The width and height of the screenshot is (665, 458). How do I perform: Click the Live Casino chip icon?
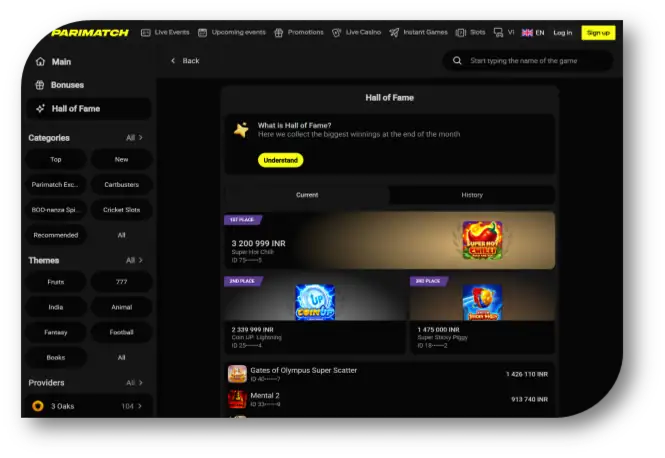(x=336, y=33)
